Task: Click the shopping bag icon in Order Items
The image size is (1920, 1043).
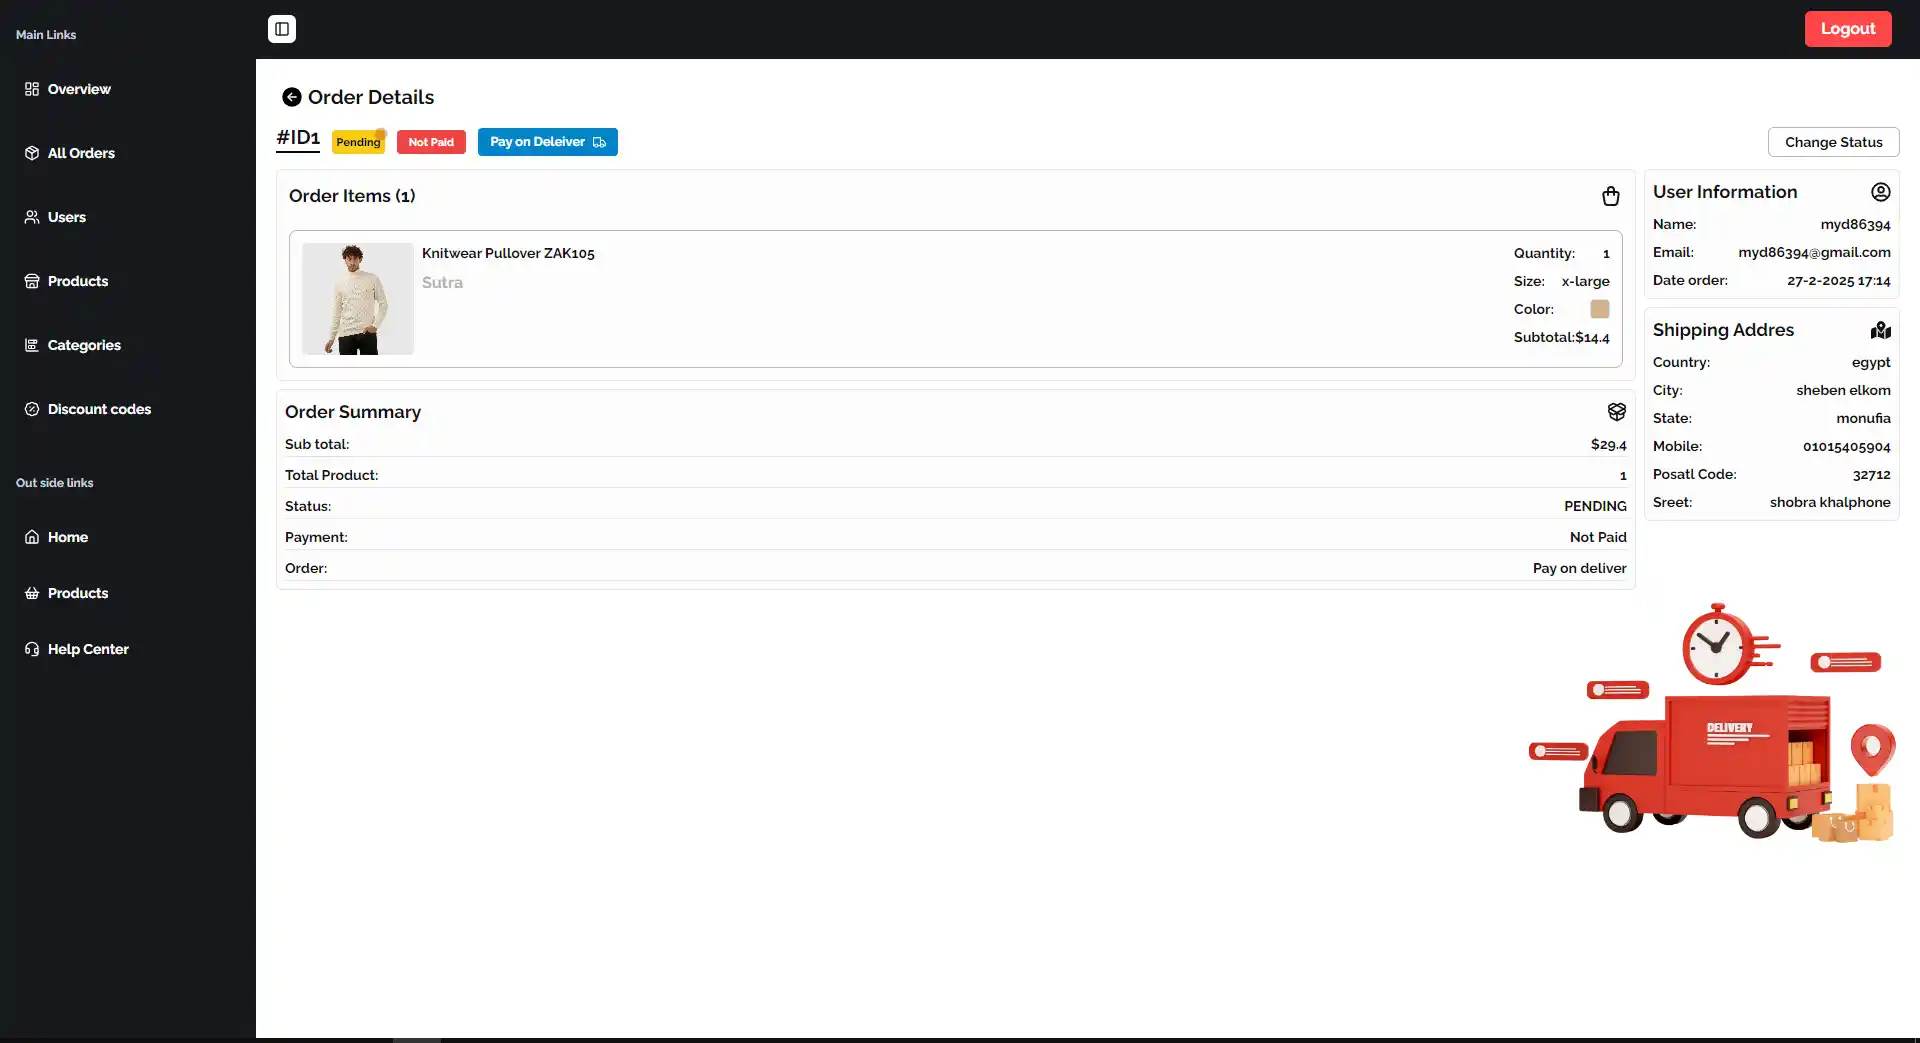Action: click(x=1610, y=196)
